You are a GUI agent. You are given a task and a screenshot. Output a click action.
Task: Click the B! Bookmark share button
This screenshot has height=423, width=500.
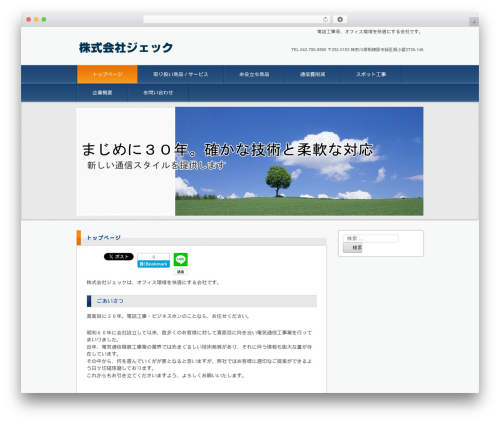coord(154,264)
